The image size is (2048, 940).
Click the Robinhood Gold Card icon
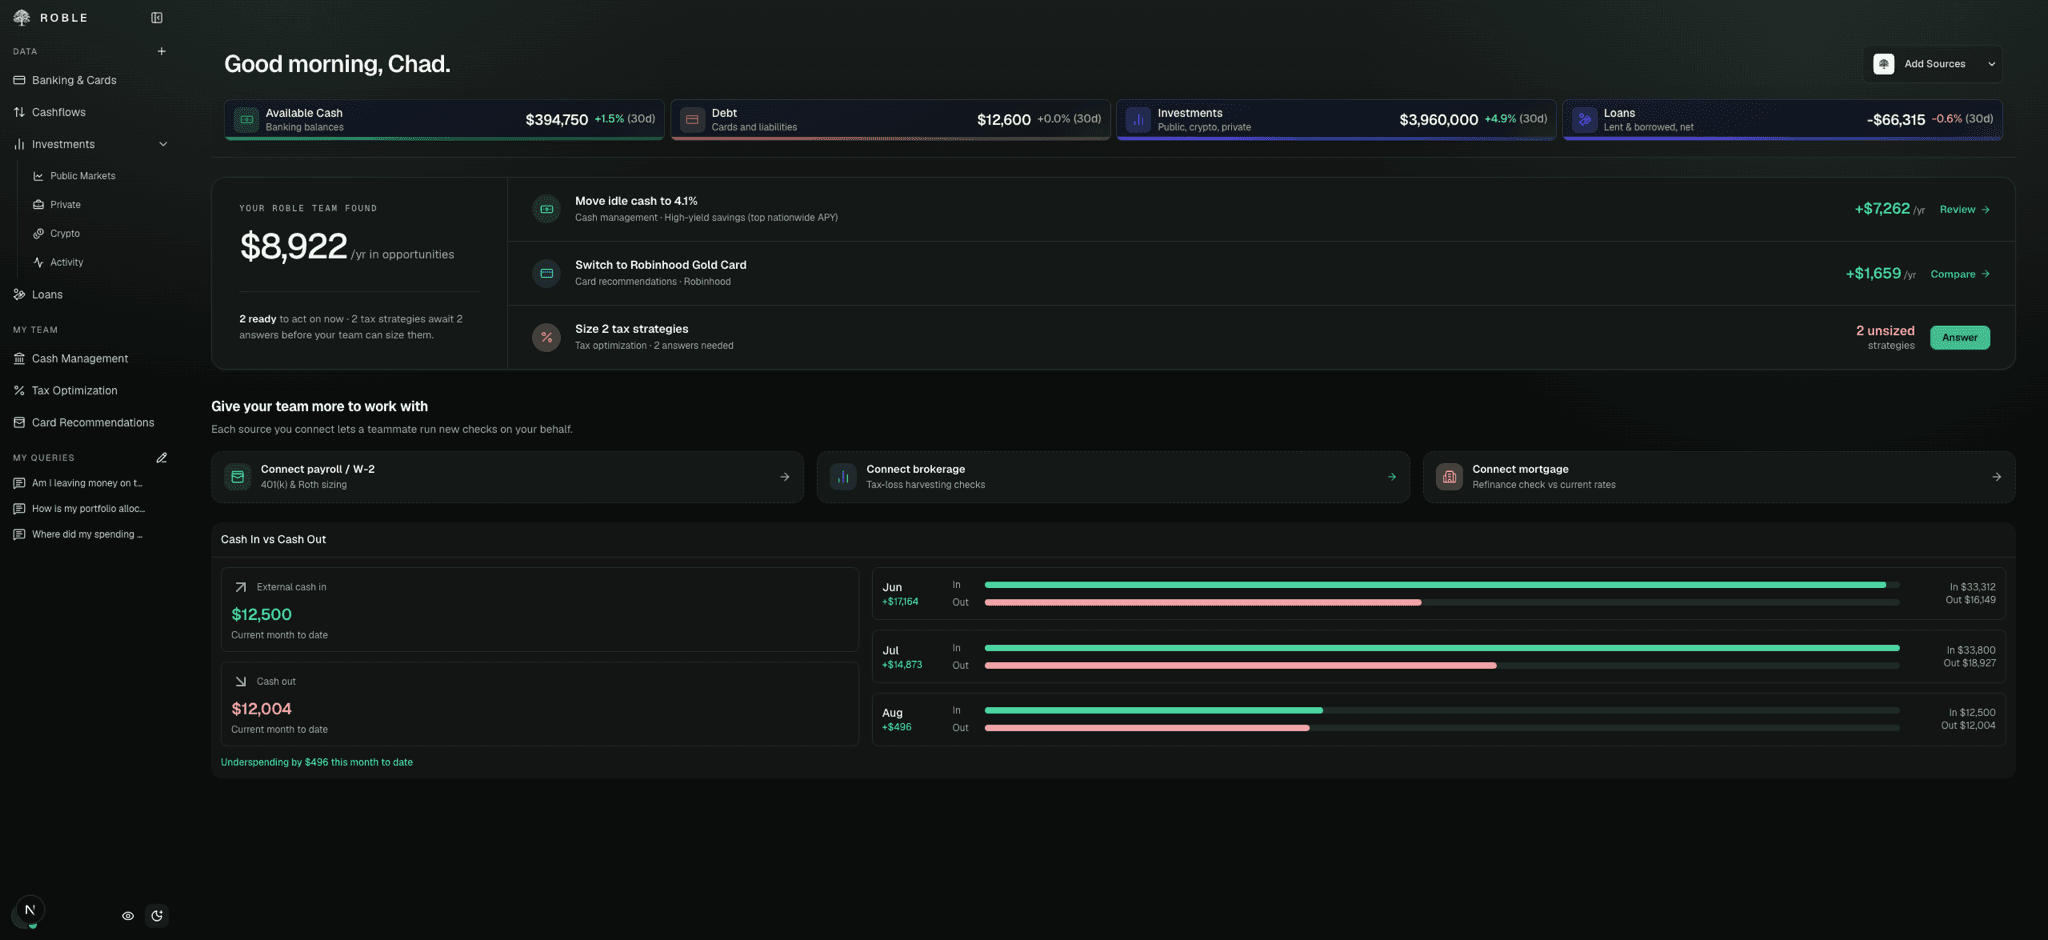547,273
